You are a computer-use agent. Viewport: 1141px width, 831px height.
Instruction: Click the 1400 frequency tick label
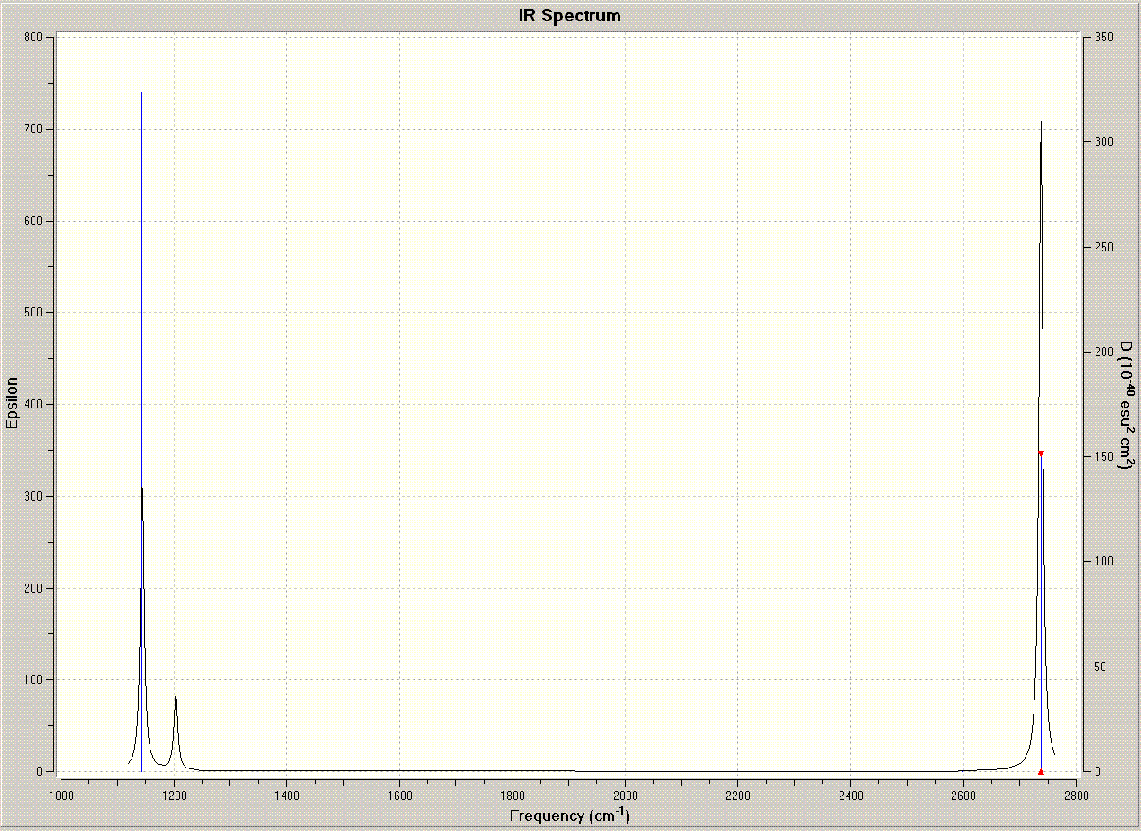(x=287, y=795)
